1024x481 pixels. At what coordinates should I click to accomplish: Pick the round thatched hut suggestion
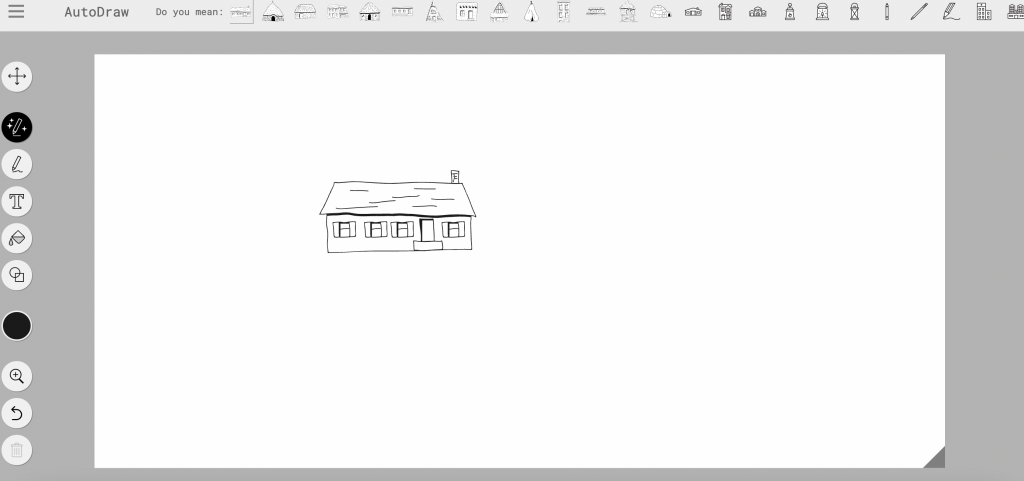tap(273, 12)
